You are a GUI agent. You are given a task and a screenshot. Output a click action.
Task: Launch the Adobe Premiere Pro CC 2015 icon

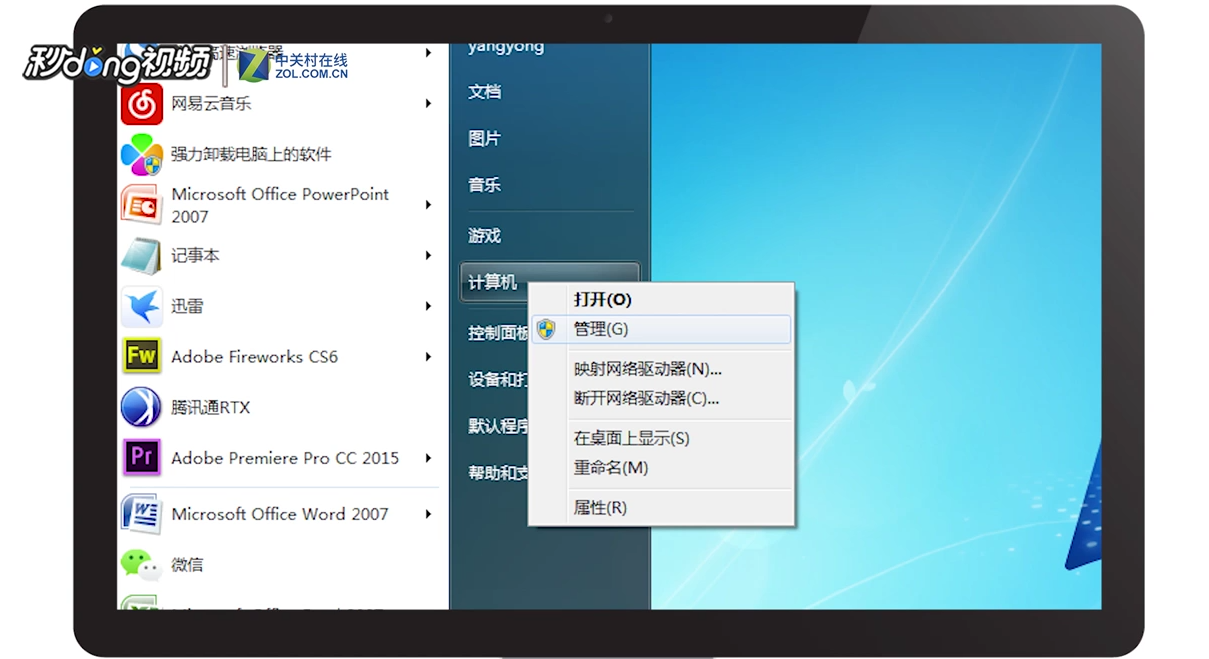pos(142,458)
